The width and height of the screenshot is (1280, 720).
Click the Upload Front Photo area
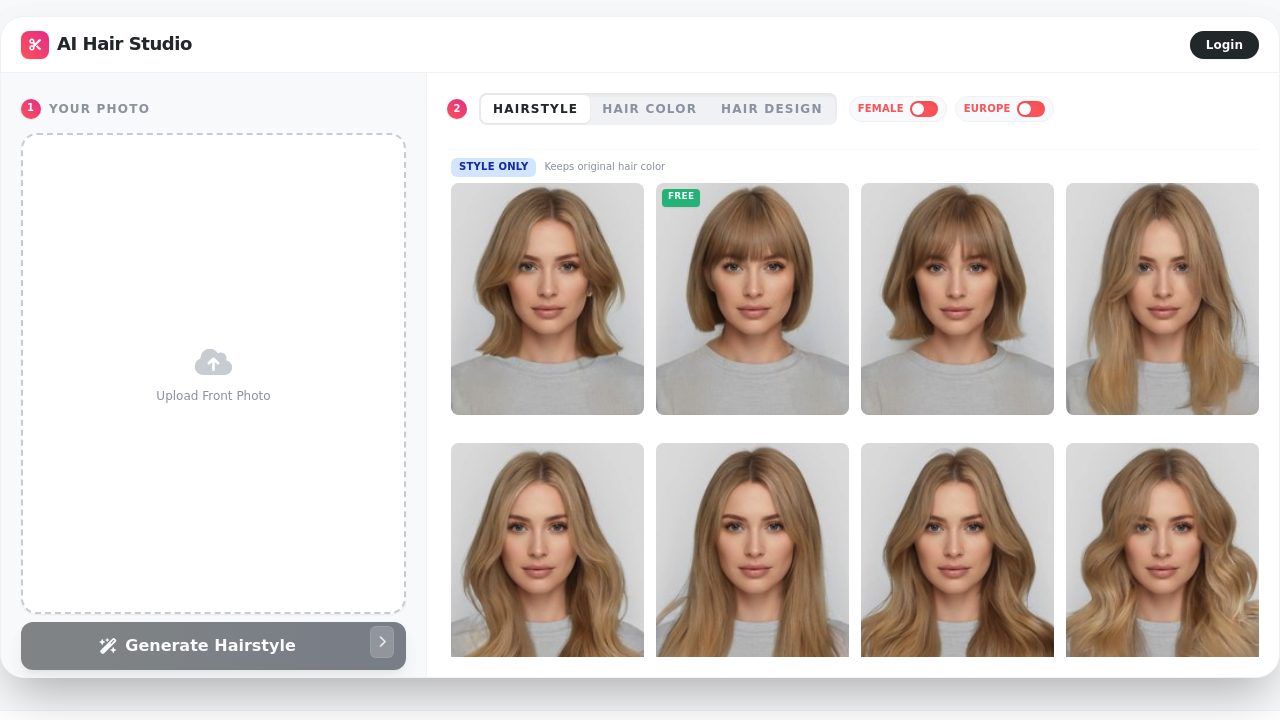point(213,375)
